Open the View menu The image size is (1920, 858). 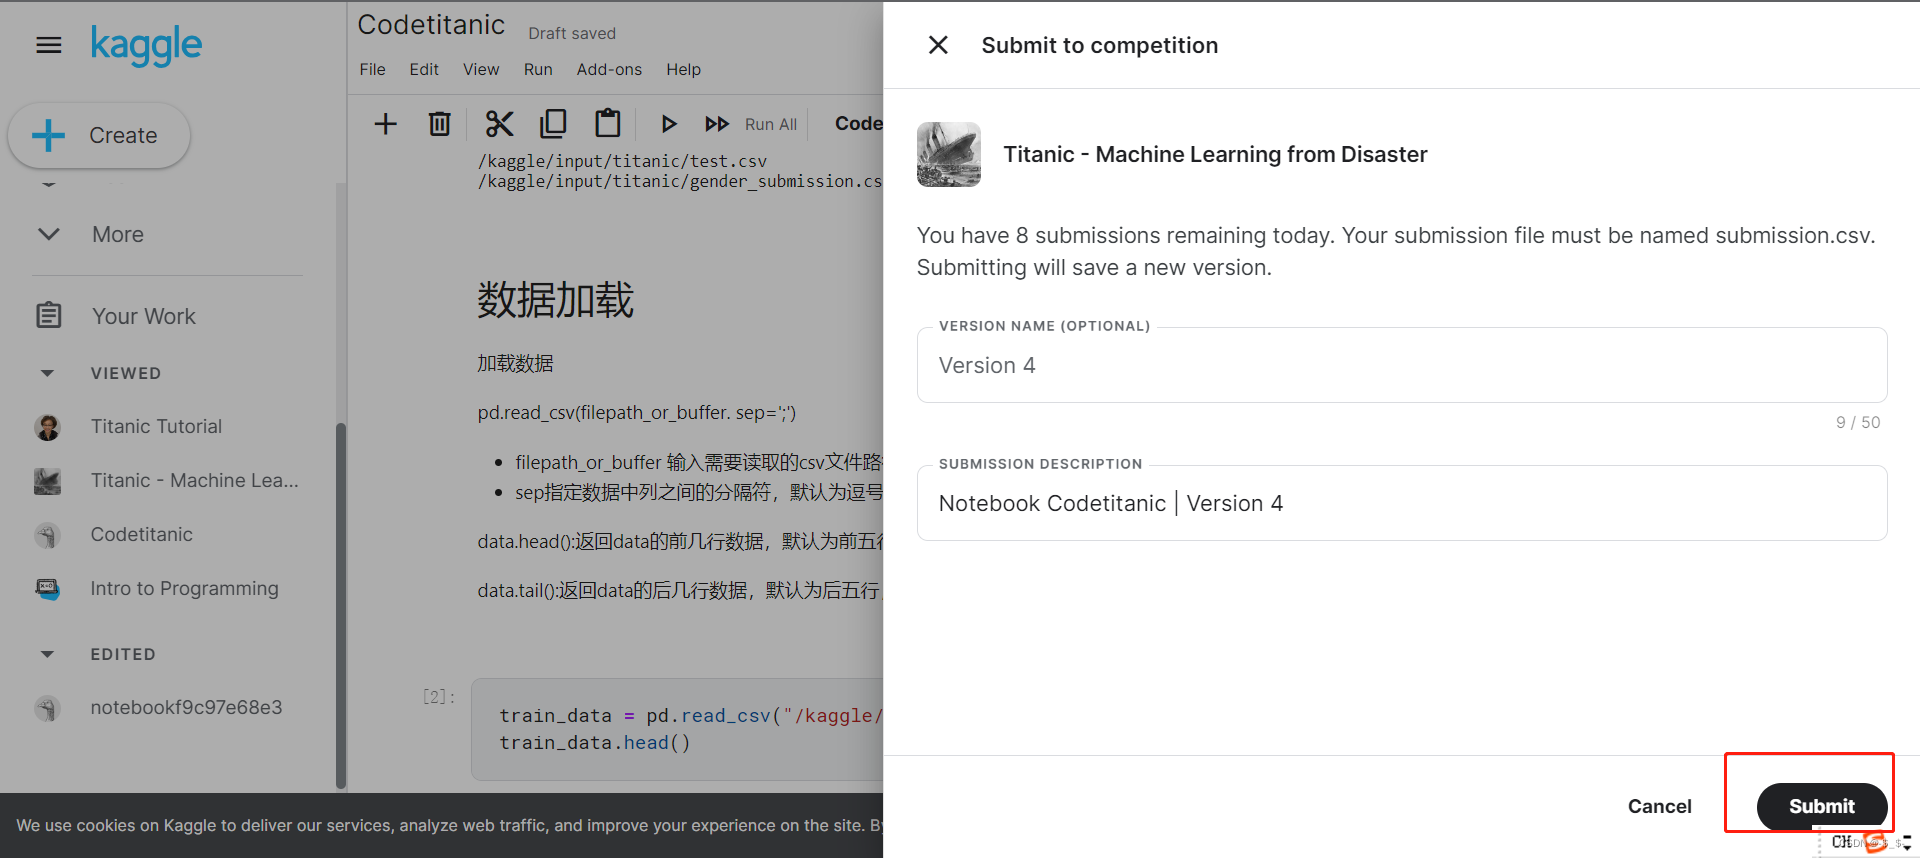pyautogui.click(x=481, y=69)
